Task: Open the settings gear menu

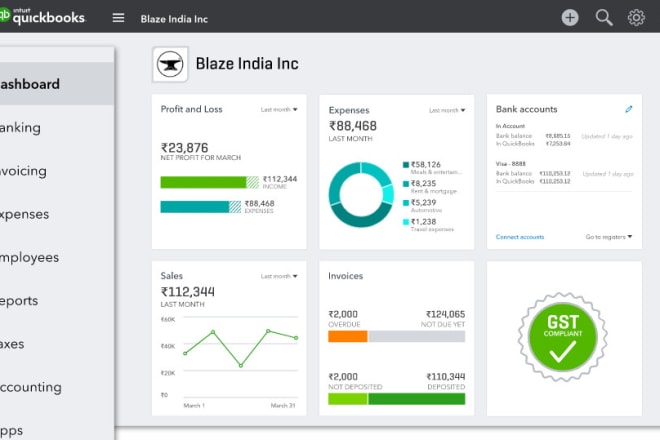Action: pyautogui.click(x=636, y=18)
